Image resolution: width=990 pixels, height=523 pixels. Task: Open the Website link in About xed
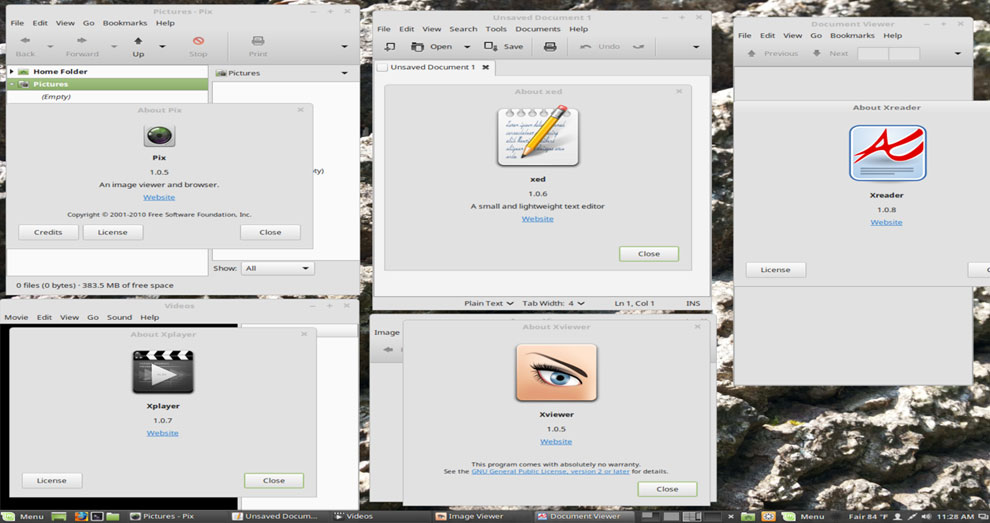(x=538, y=219)
